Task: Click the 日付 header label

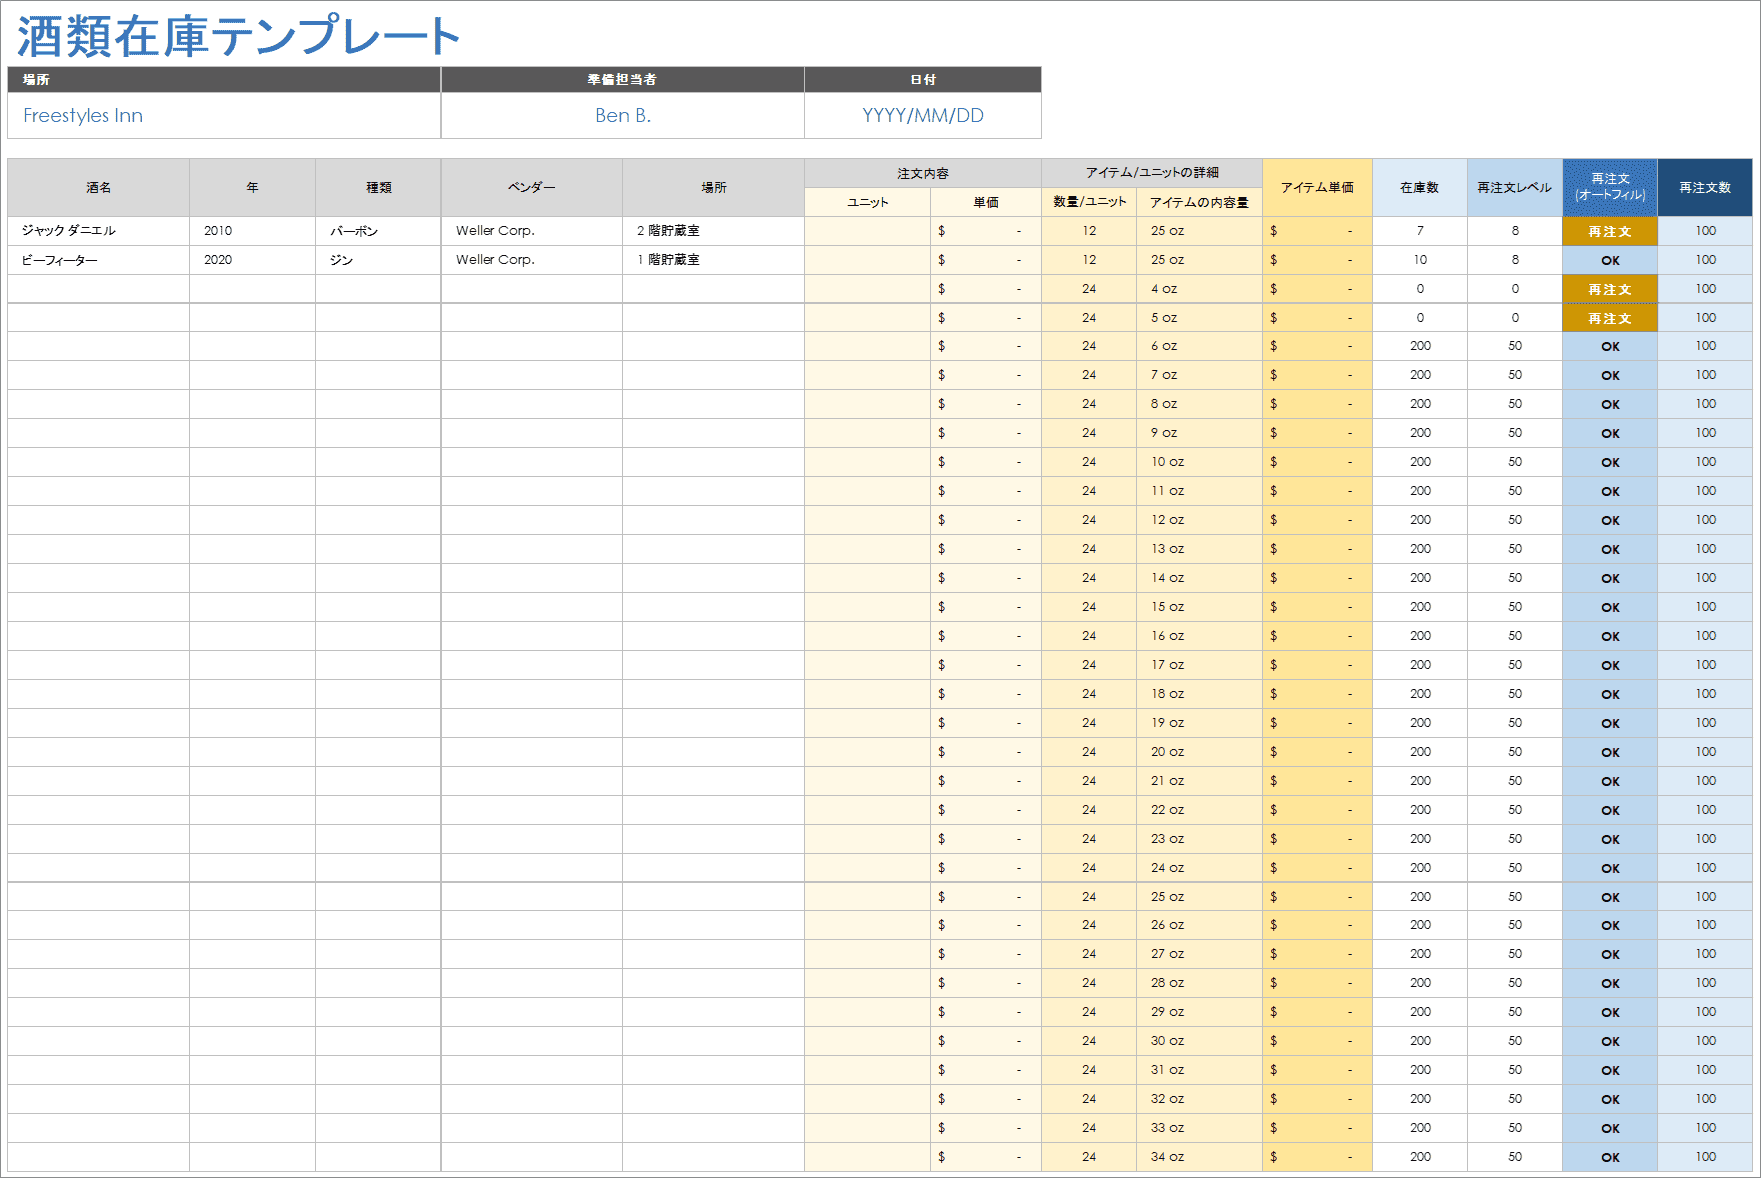Action: coord(923,80)
